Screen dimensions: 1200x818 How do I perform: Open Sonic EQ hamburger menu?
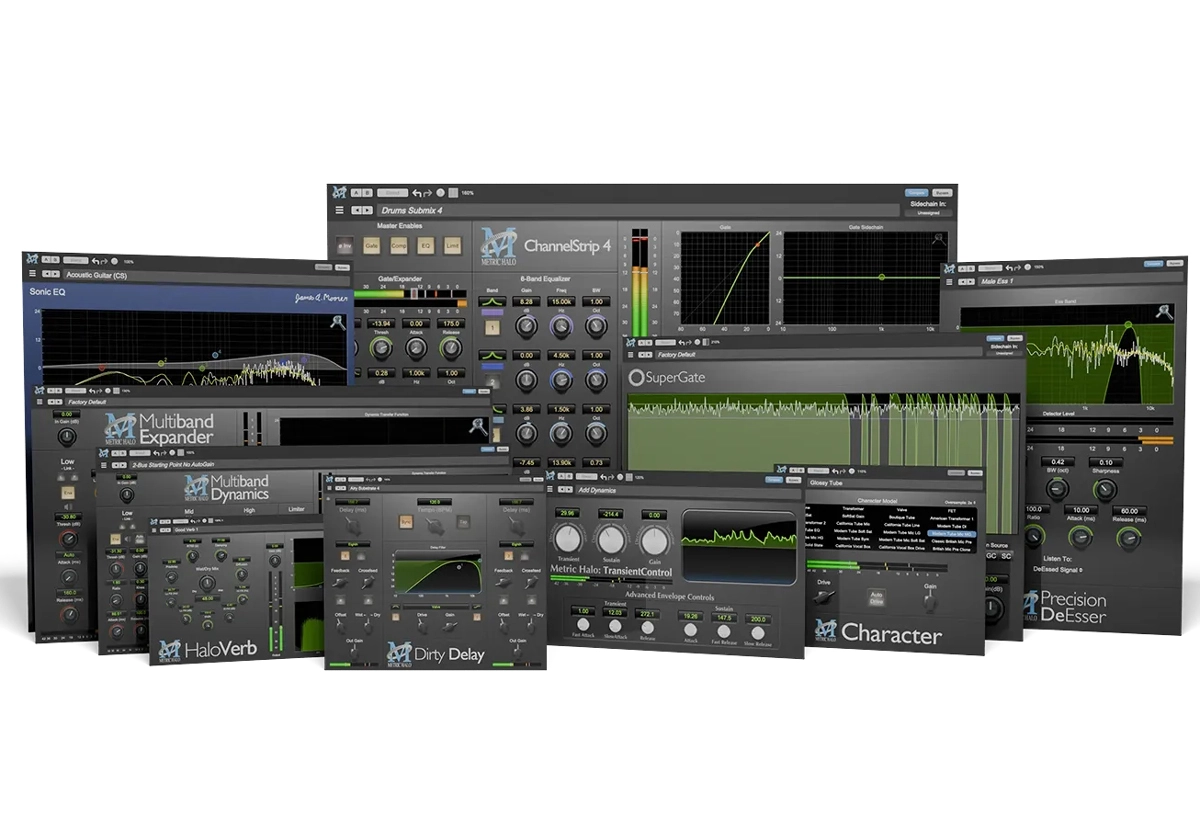(32, 274)
